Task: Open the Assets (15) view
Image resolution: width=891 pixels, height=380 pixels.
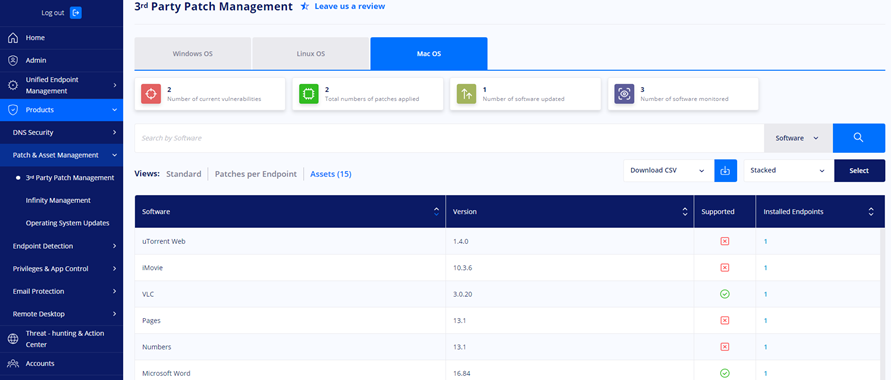Action: tap(331, 174)
